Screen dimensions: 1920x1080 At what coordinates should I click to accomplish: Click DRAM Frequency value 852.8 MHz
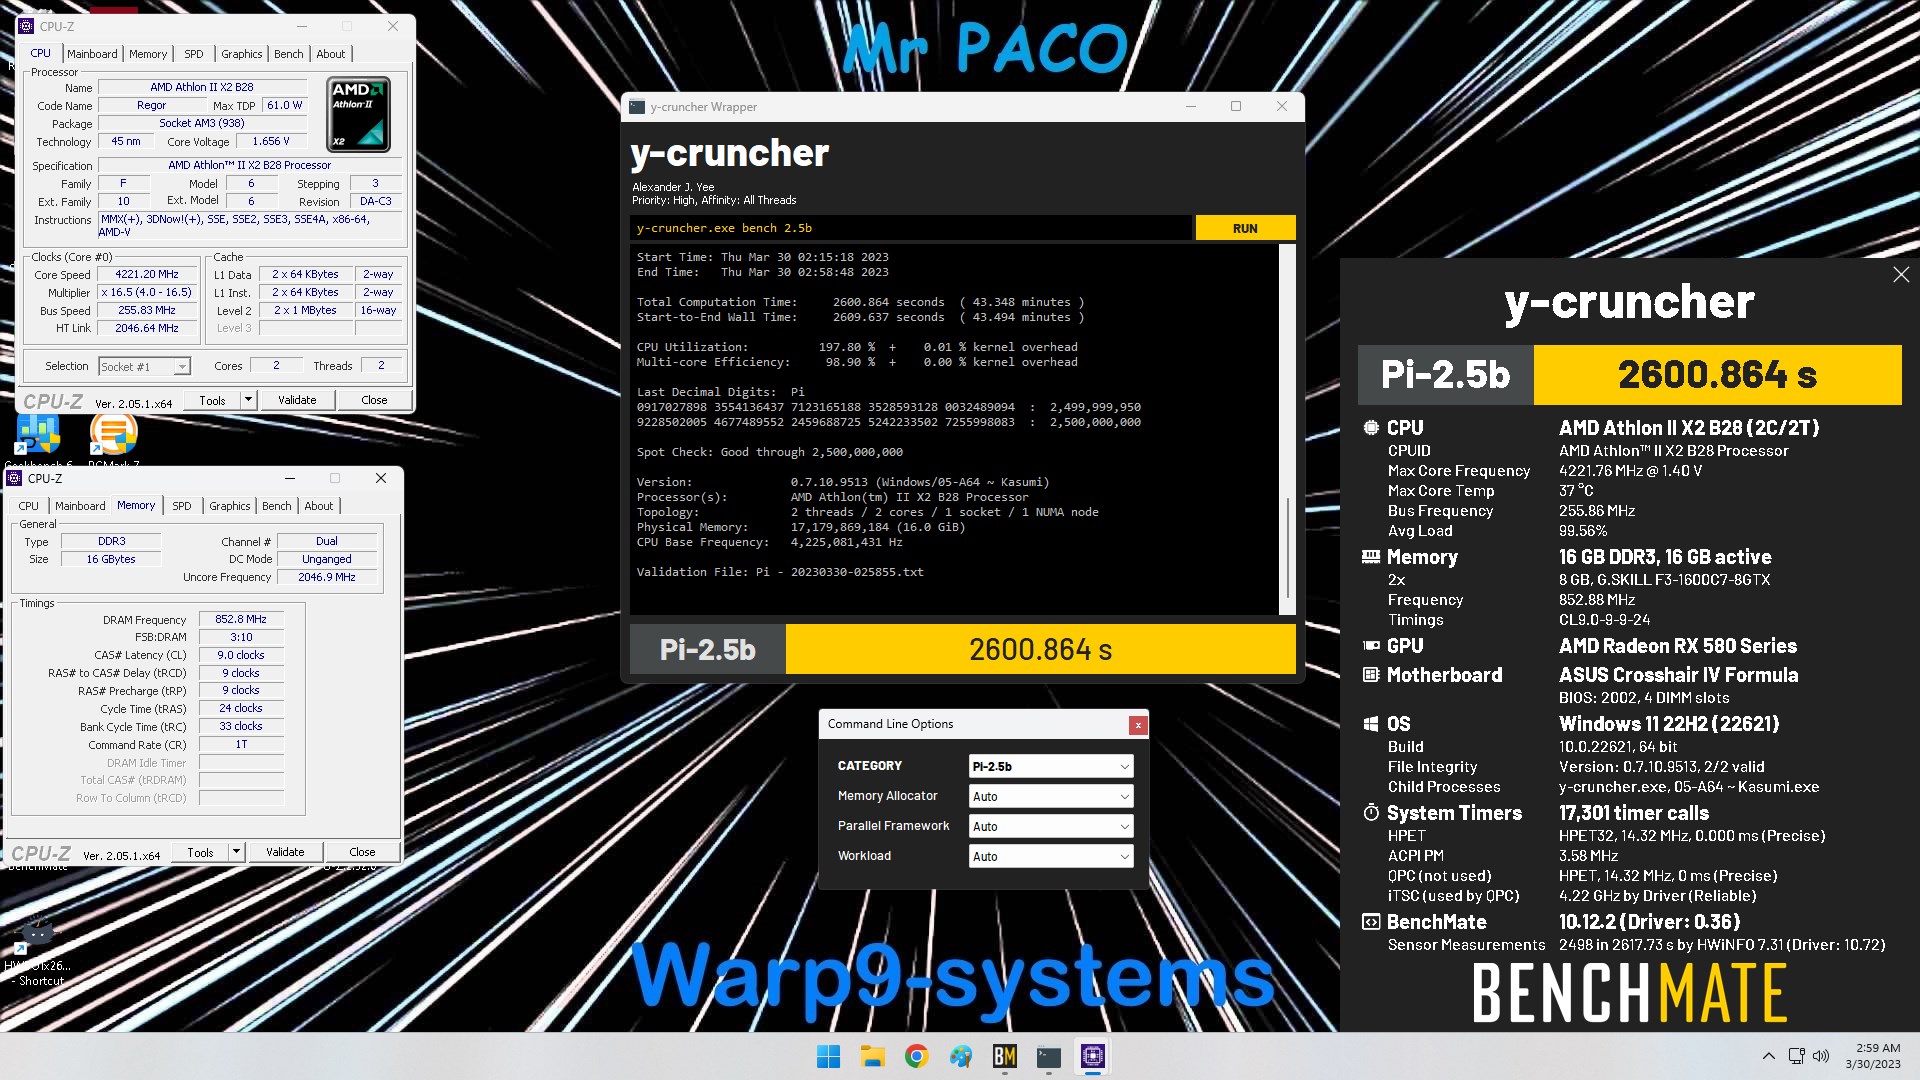[242, 619]
